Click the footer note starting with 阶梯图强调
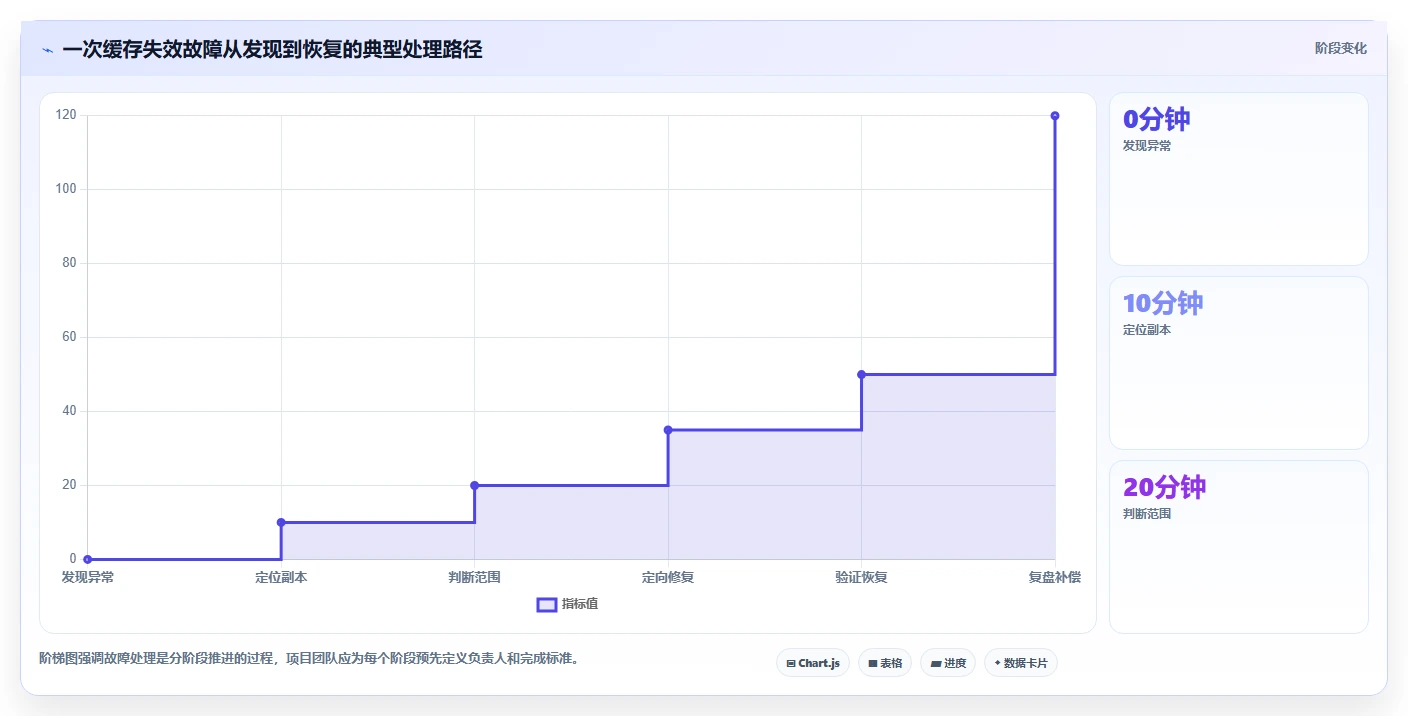The height and width of the screenshot is (716, 1408). coord(309,659)
